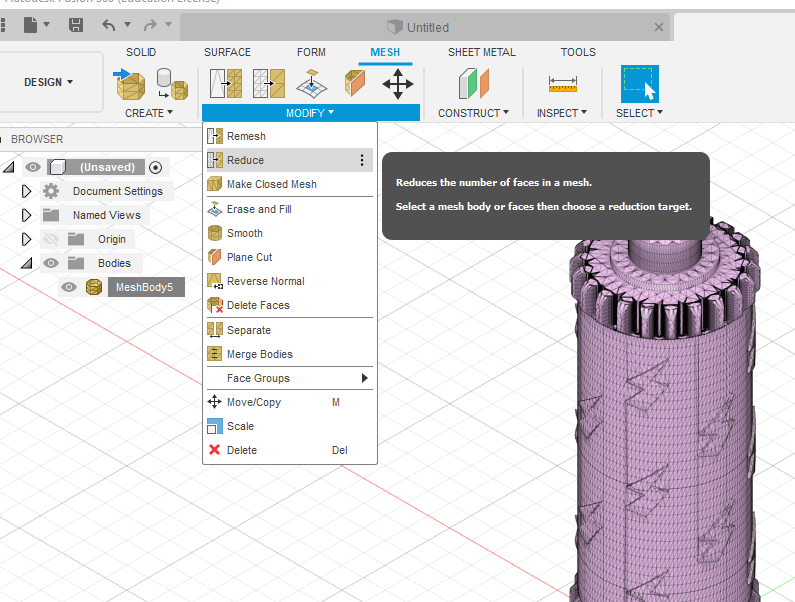Screen dimensions: 795x602
Task: Choose Merge Bodies menu entry
Action: point(290,354)
